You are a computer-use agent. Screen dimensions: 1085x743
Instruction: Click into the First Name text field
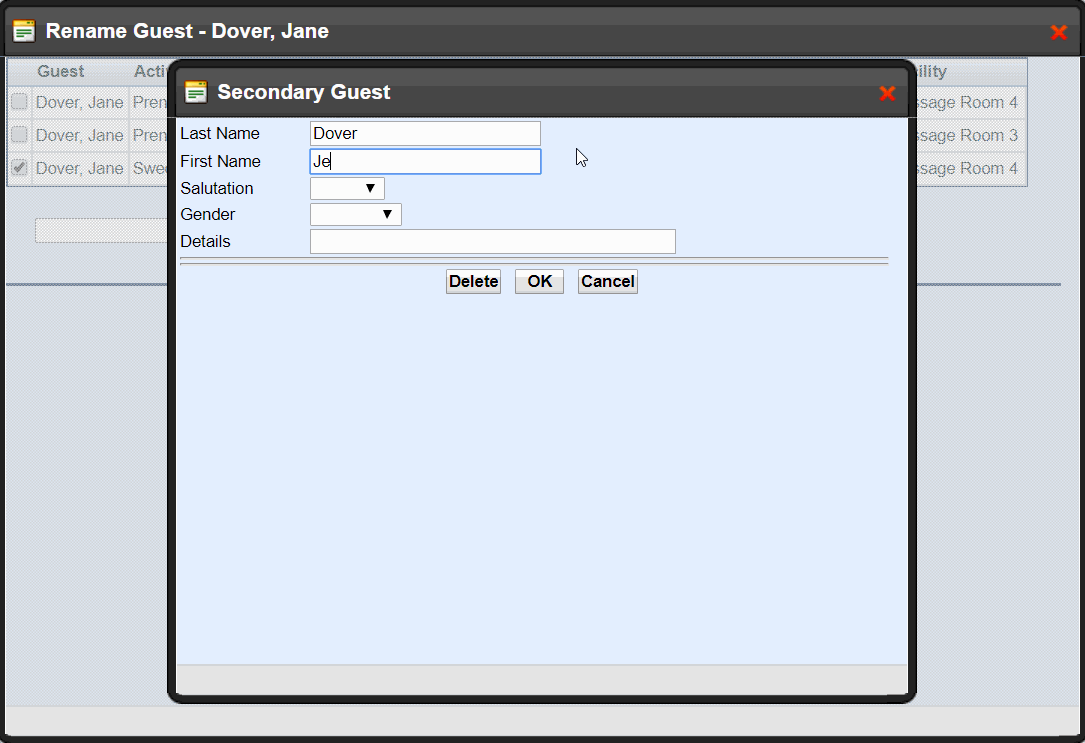coord(425,162)
